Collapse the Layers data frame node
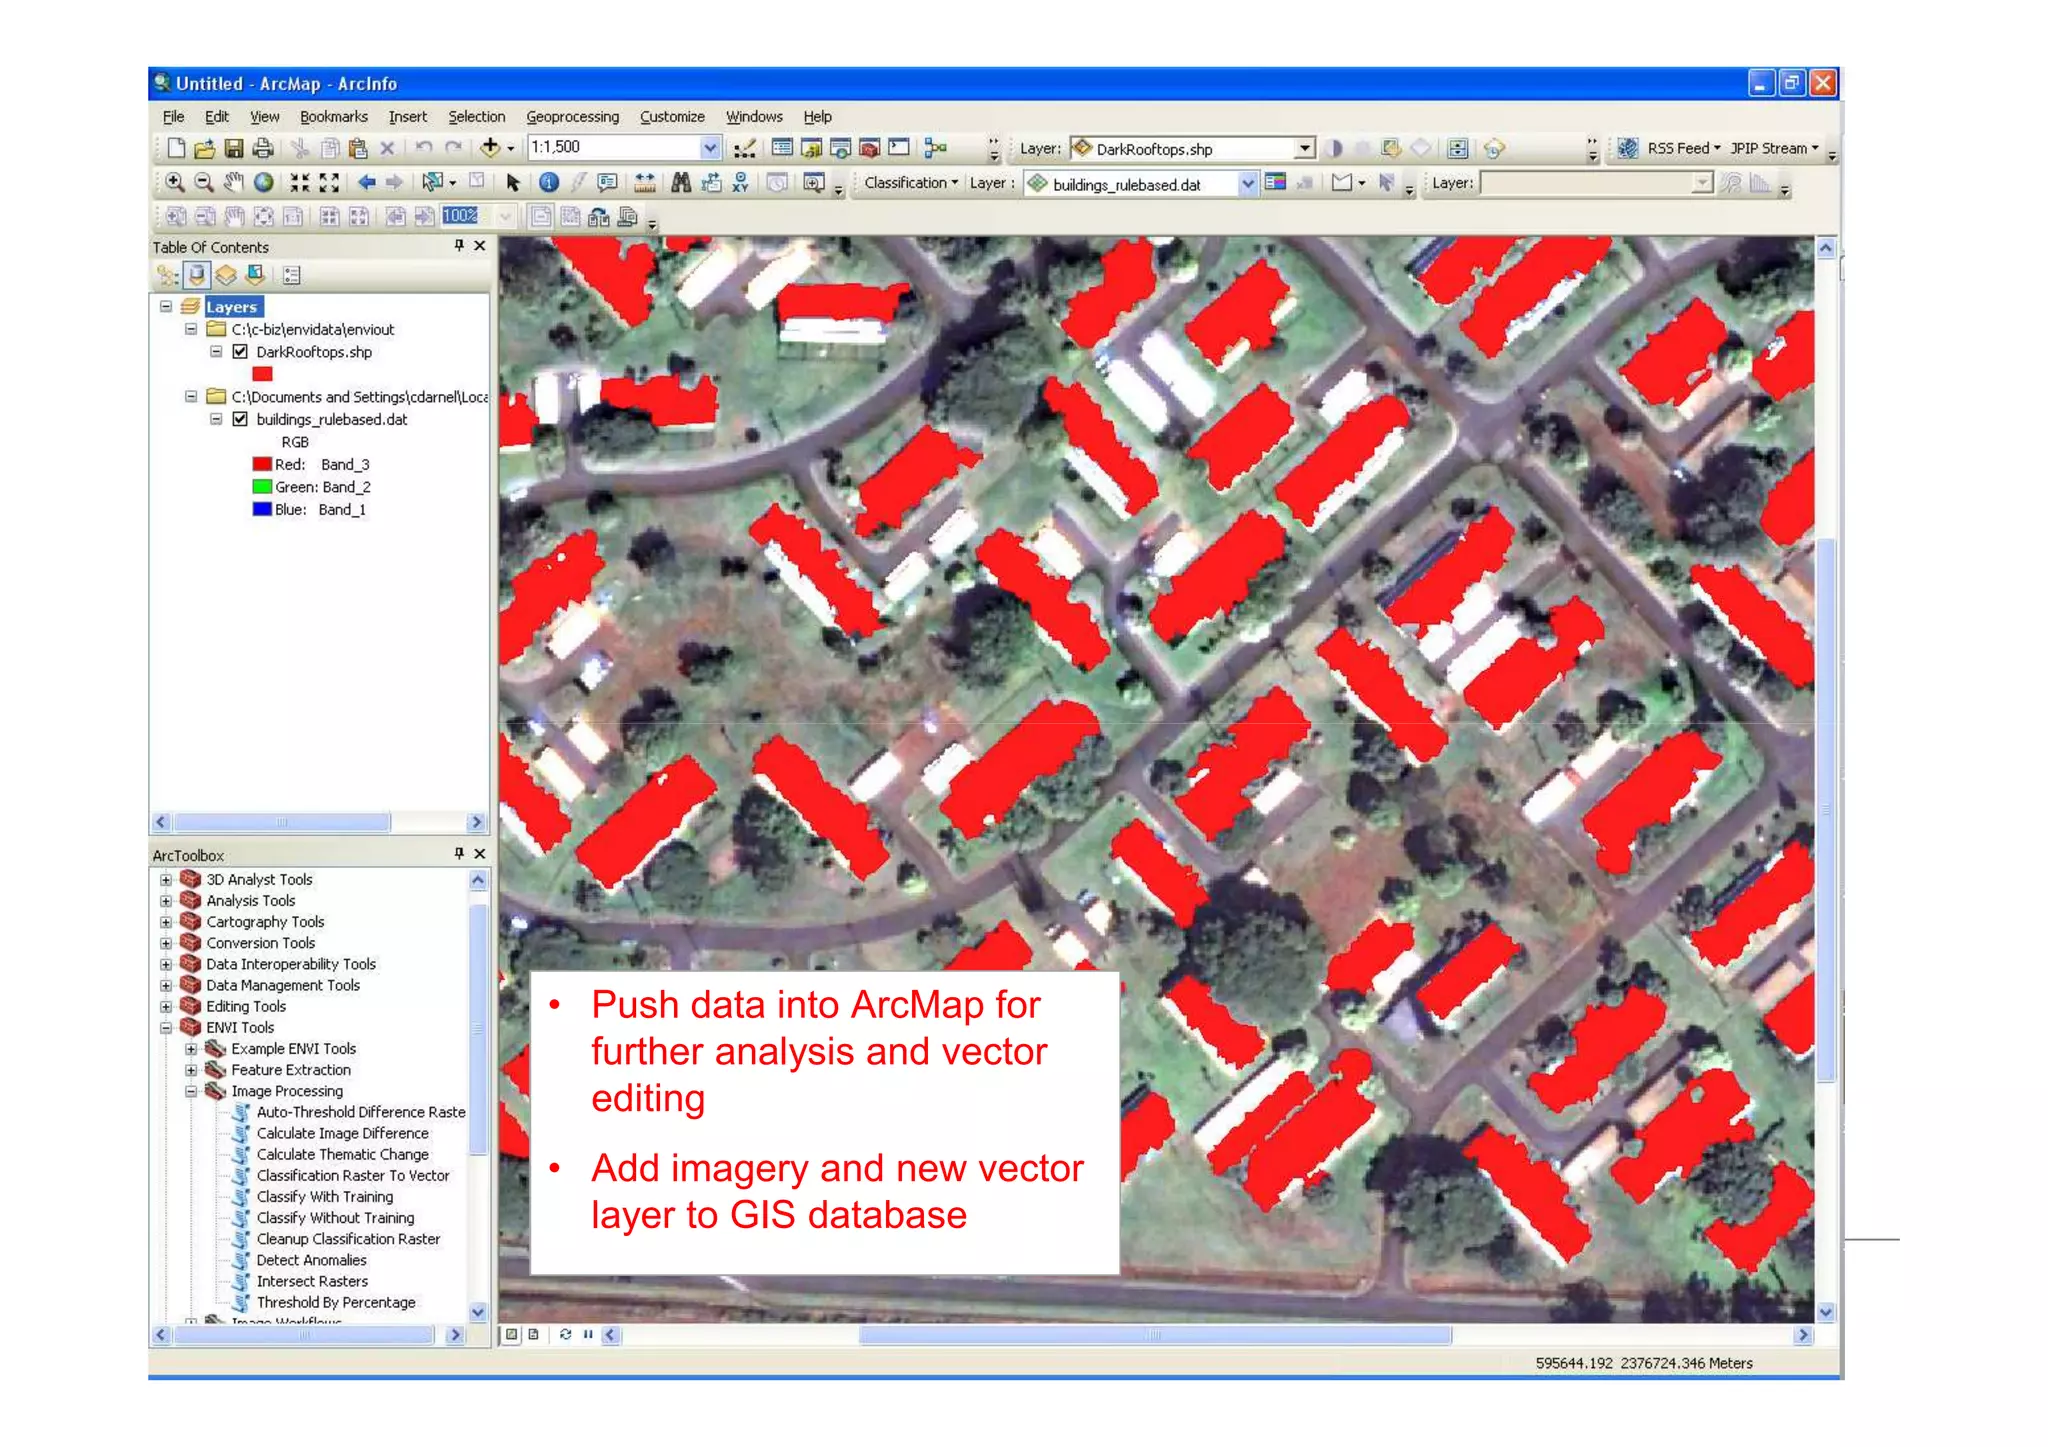 [166, 307]
